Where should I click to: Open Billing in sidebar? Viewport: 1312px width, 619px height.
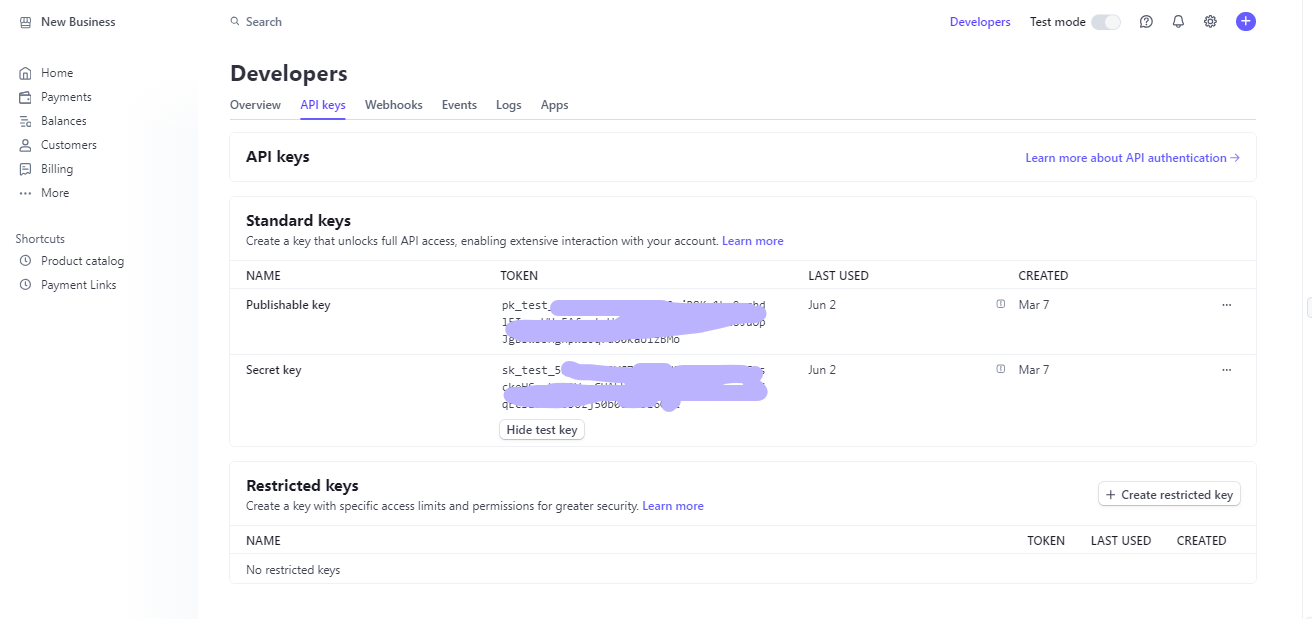tap(57, 169)
